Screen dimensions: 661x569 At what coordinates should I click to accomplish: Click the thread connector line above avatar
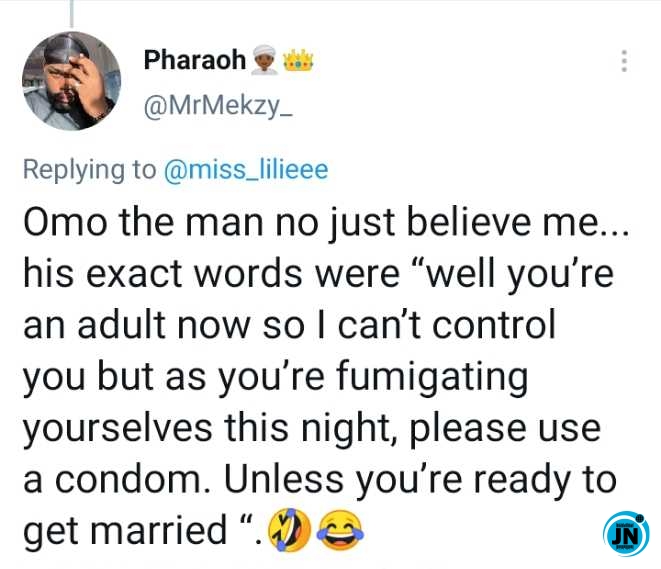coord(72,13)
